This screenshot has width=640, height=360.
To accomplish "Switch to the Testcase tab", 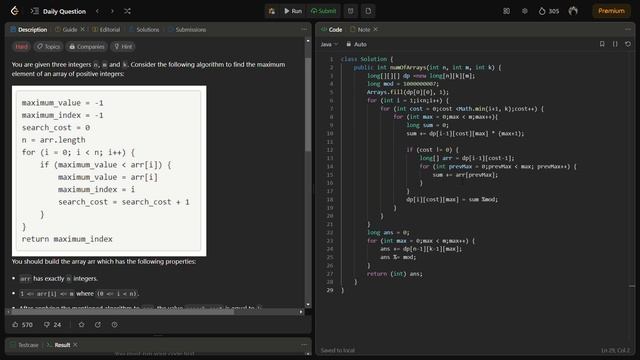I will (x=24, y=345).
